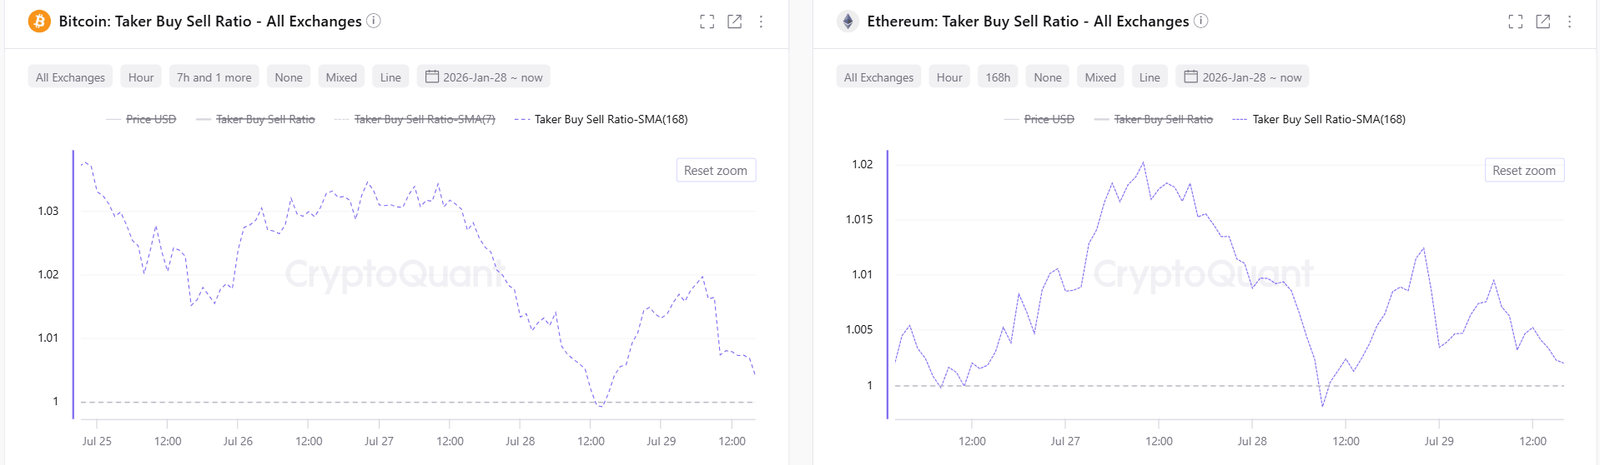The image size is (1600, 465).
Task: Open info tooltip beside Bitcoin chart title
Action: click(x=373, y=21)
